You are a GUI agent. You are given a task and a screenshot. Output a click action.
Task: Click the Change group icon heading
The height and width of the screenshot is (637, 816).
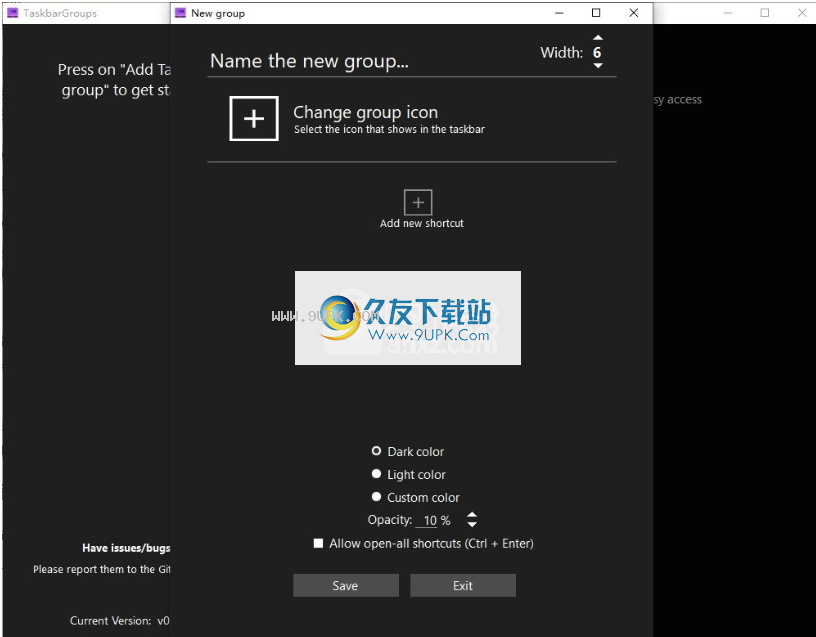click(x=365, y=112)
